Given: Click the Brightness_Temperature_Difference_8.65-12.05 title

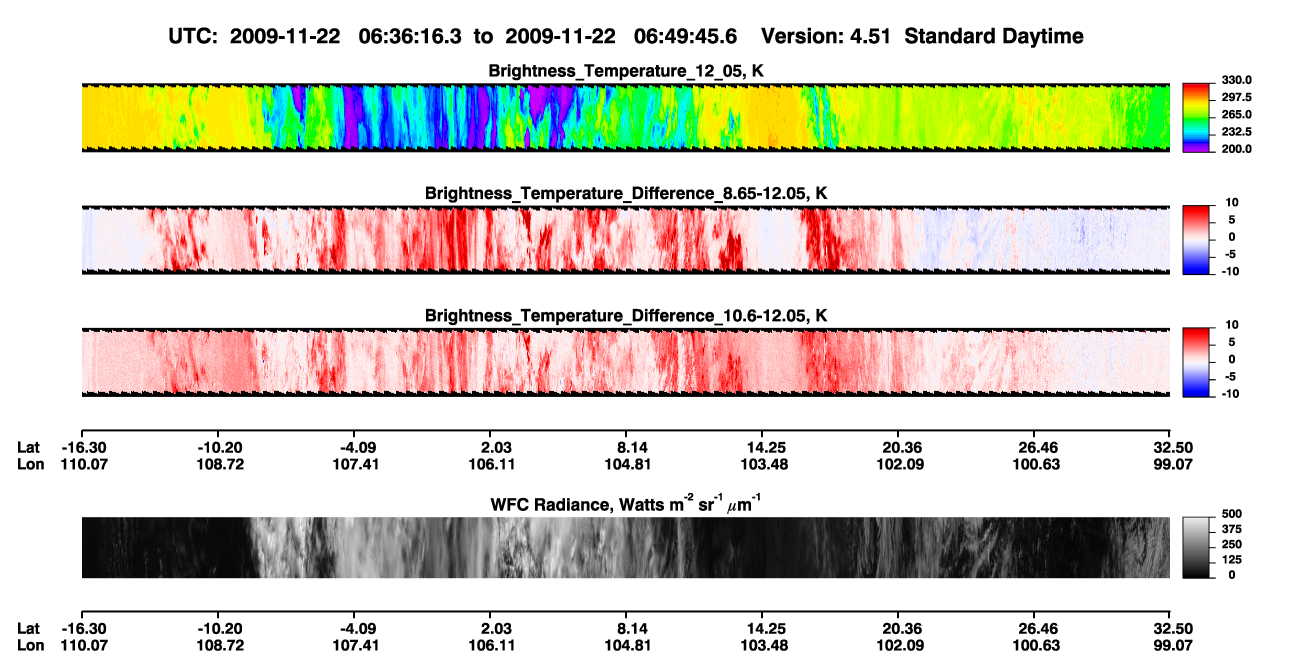Looking at the screenshot, I should tap(626, 193).
